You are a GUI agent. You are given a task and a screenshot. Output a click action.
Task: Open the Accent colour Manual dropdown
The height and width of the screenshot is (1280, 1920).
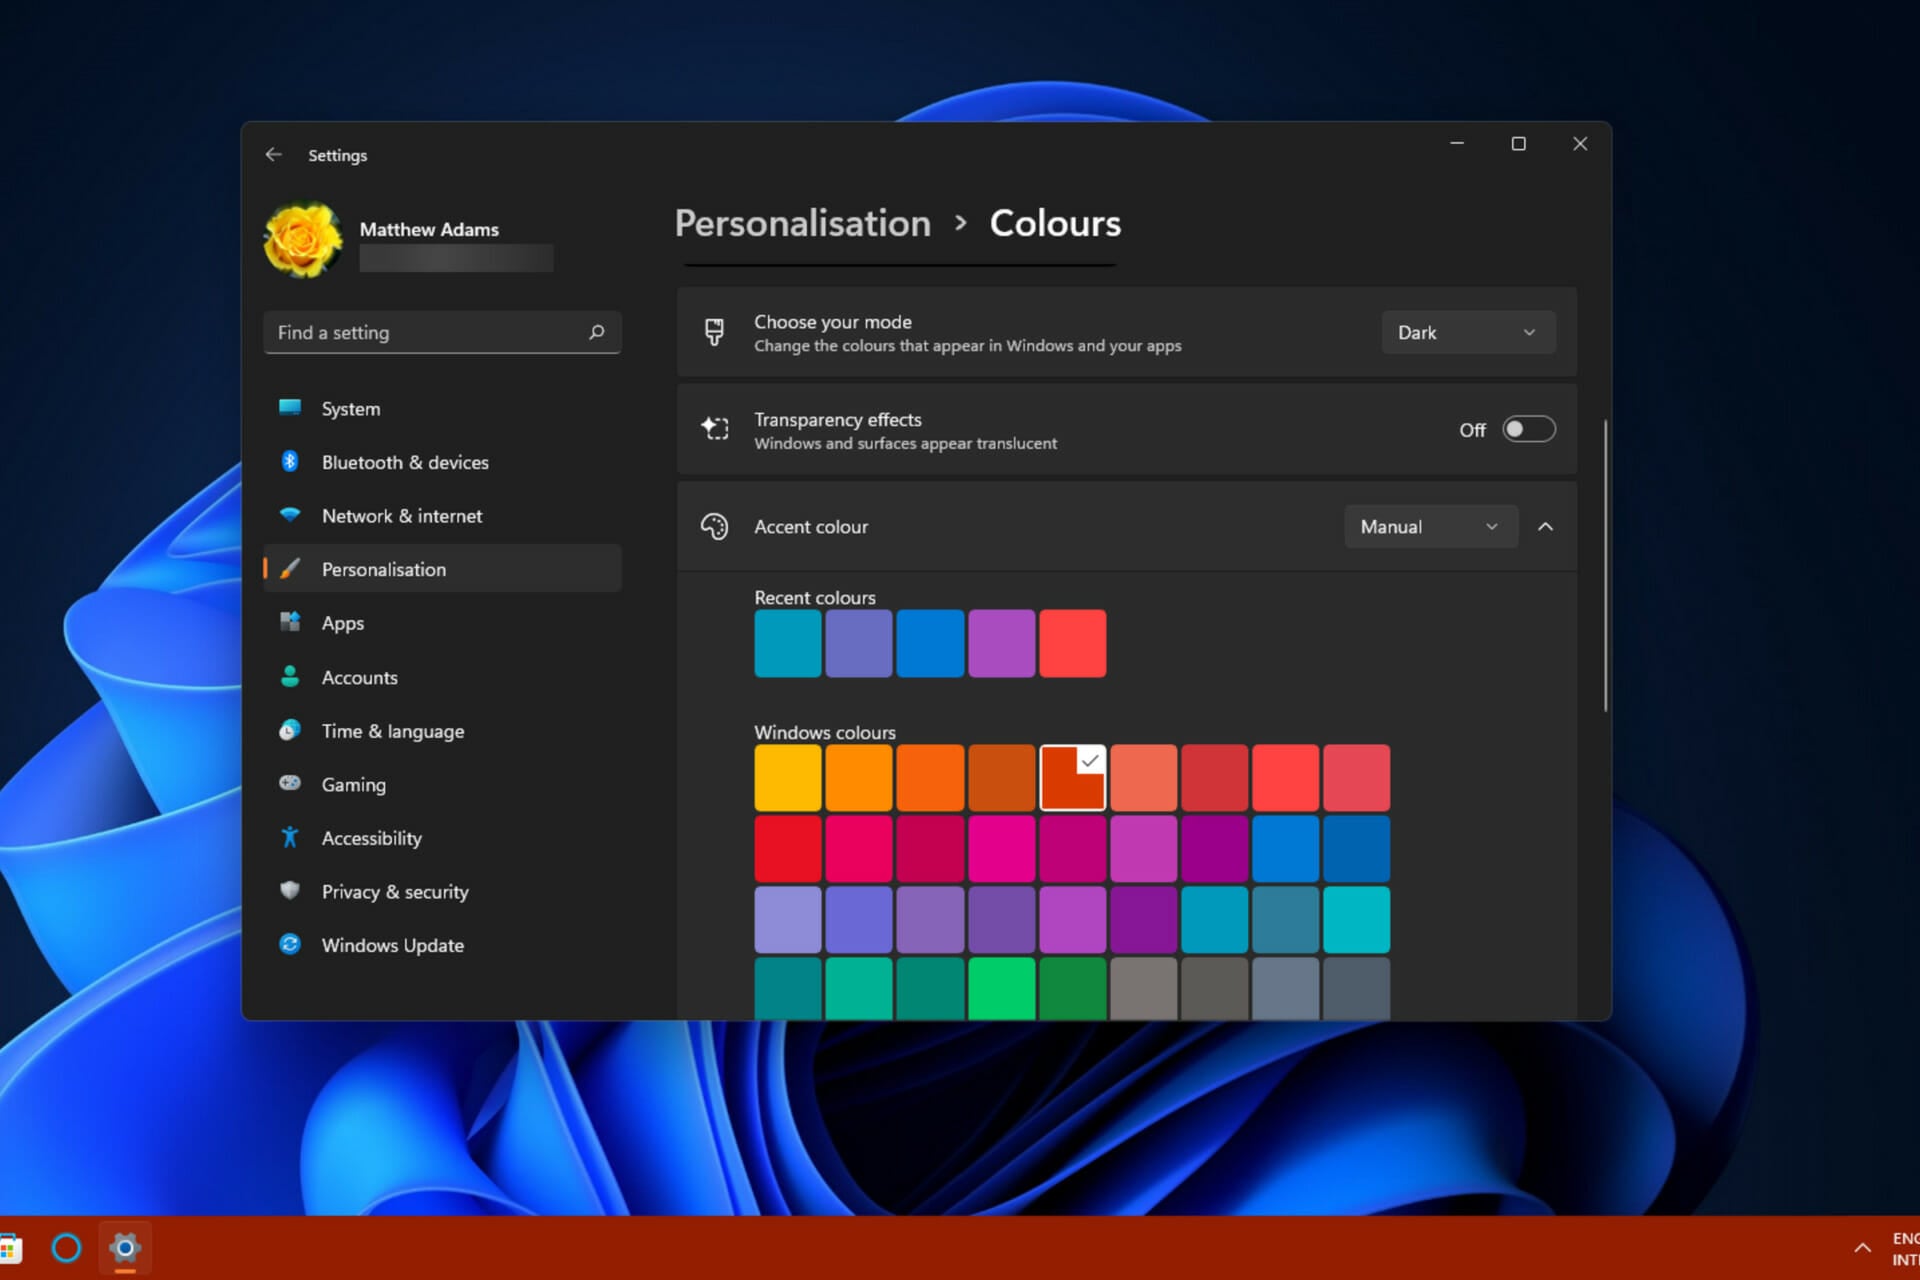[1430, 526]
